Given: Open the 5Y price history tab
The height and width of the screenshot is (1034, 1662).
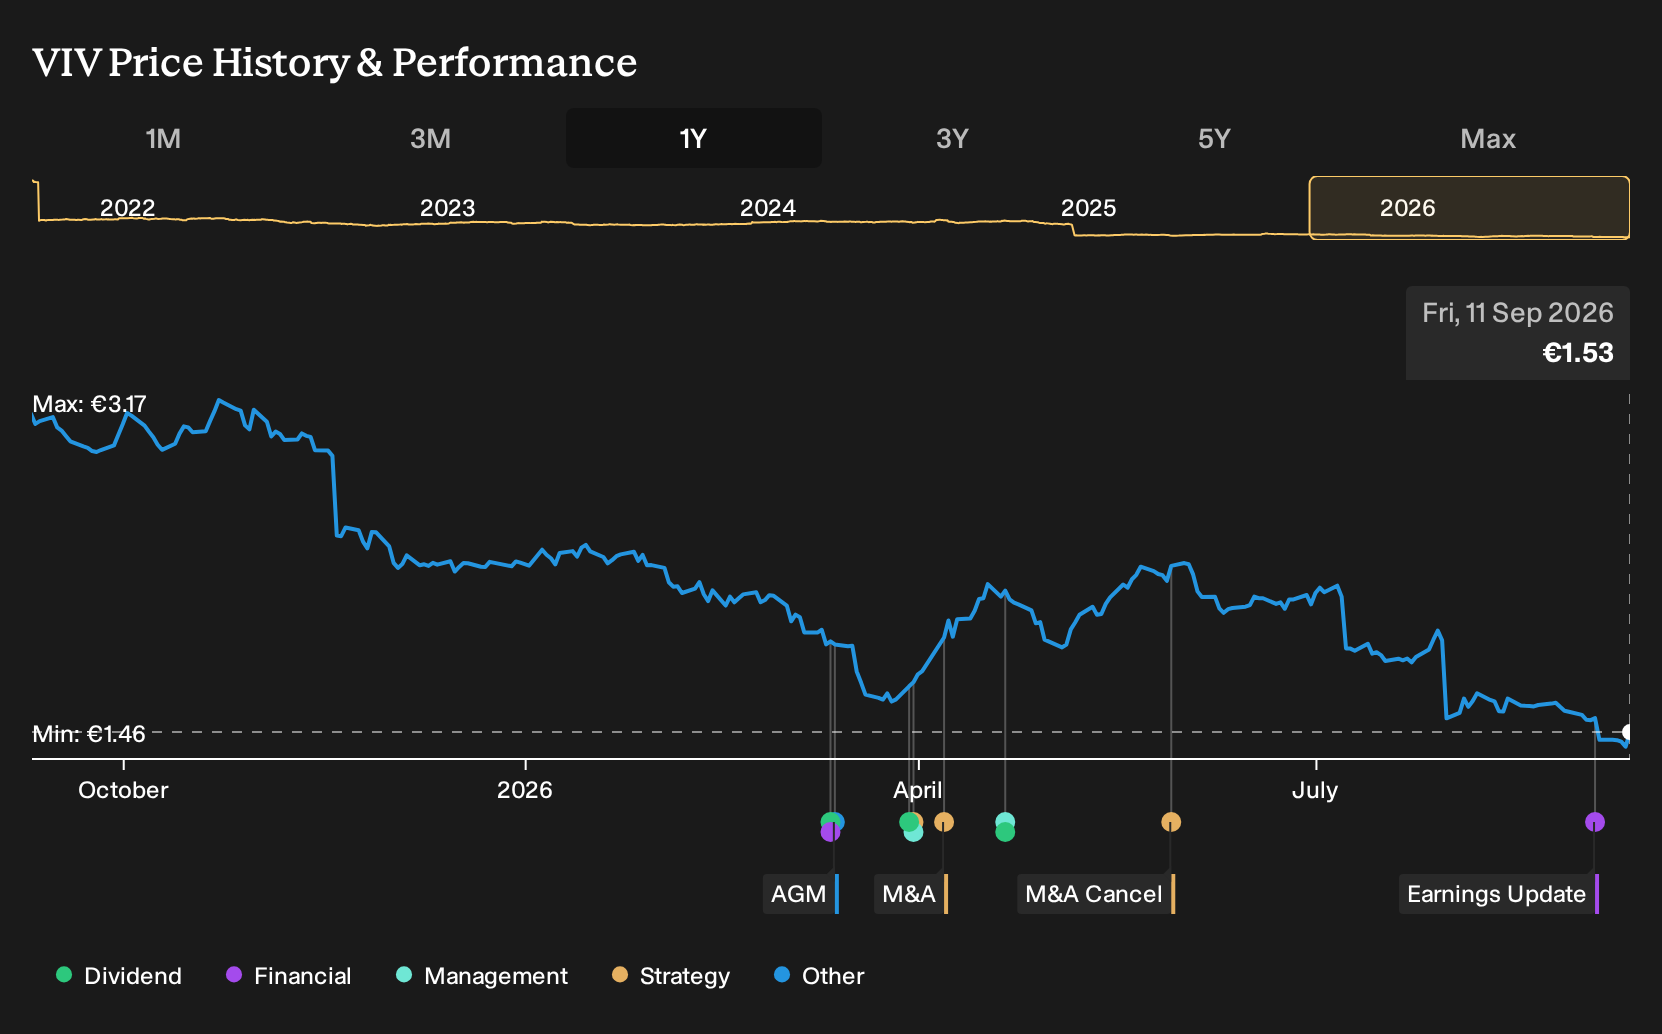Looking at the screenshot, I should [1214, 138].
